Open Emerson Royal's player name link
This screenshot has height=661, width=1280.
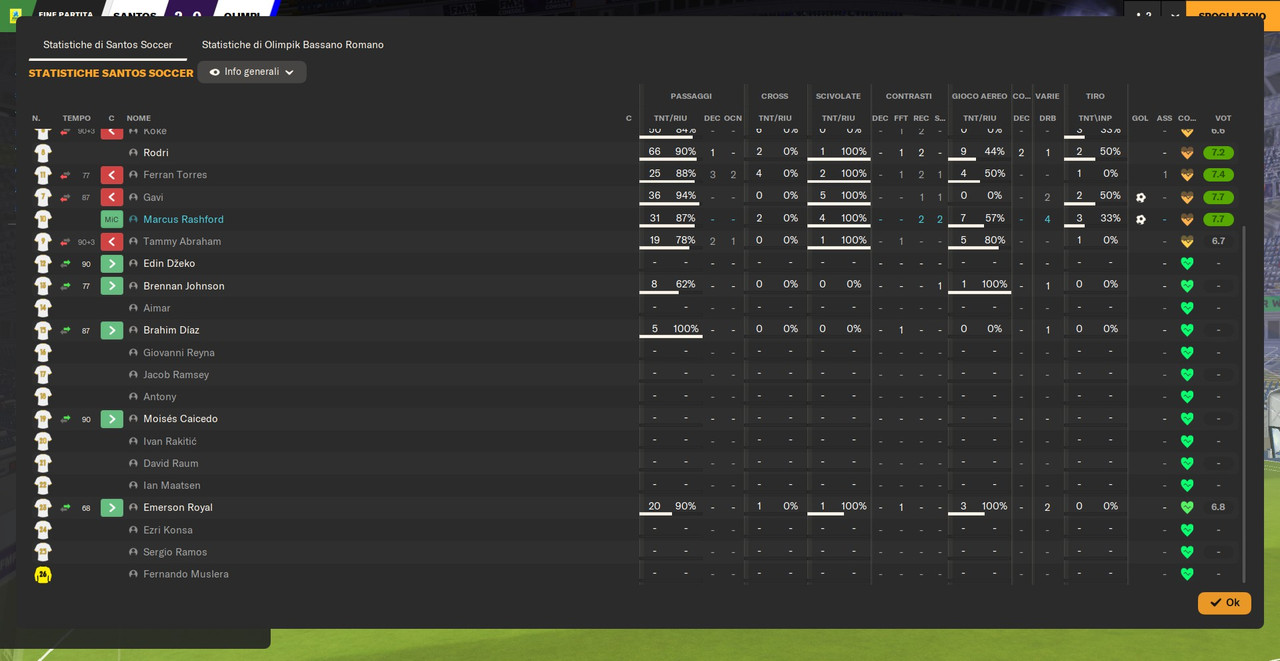178,508
